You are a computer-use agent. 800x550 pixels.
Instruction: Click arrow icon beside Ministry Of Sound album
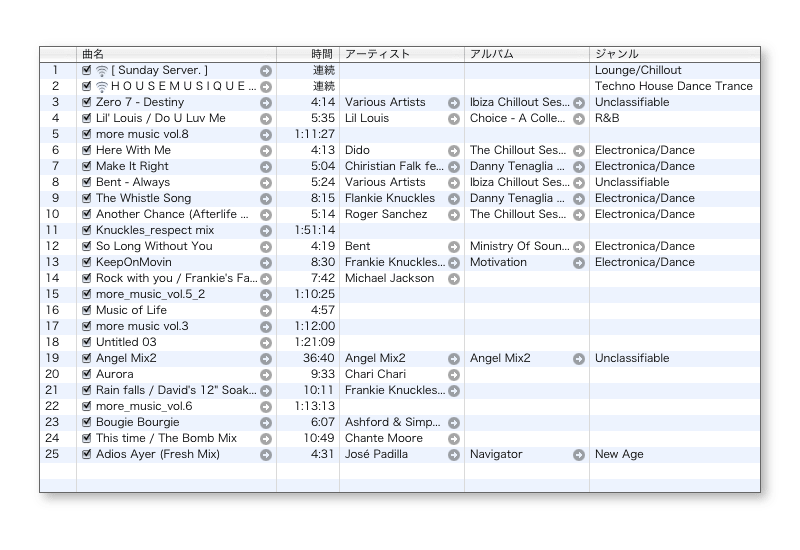click(579, 247)
